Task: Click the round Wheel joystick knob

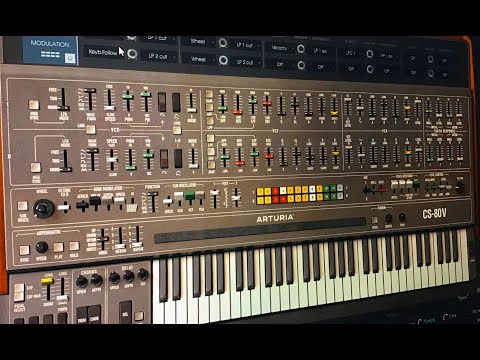Action: (43, 208)
